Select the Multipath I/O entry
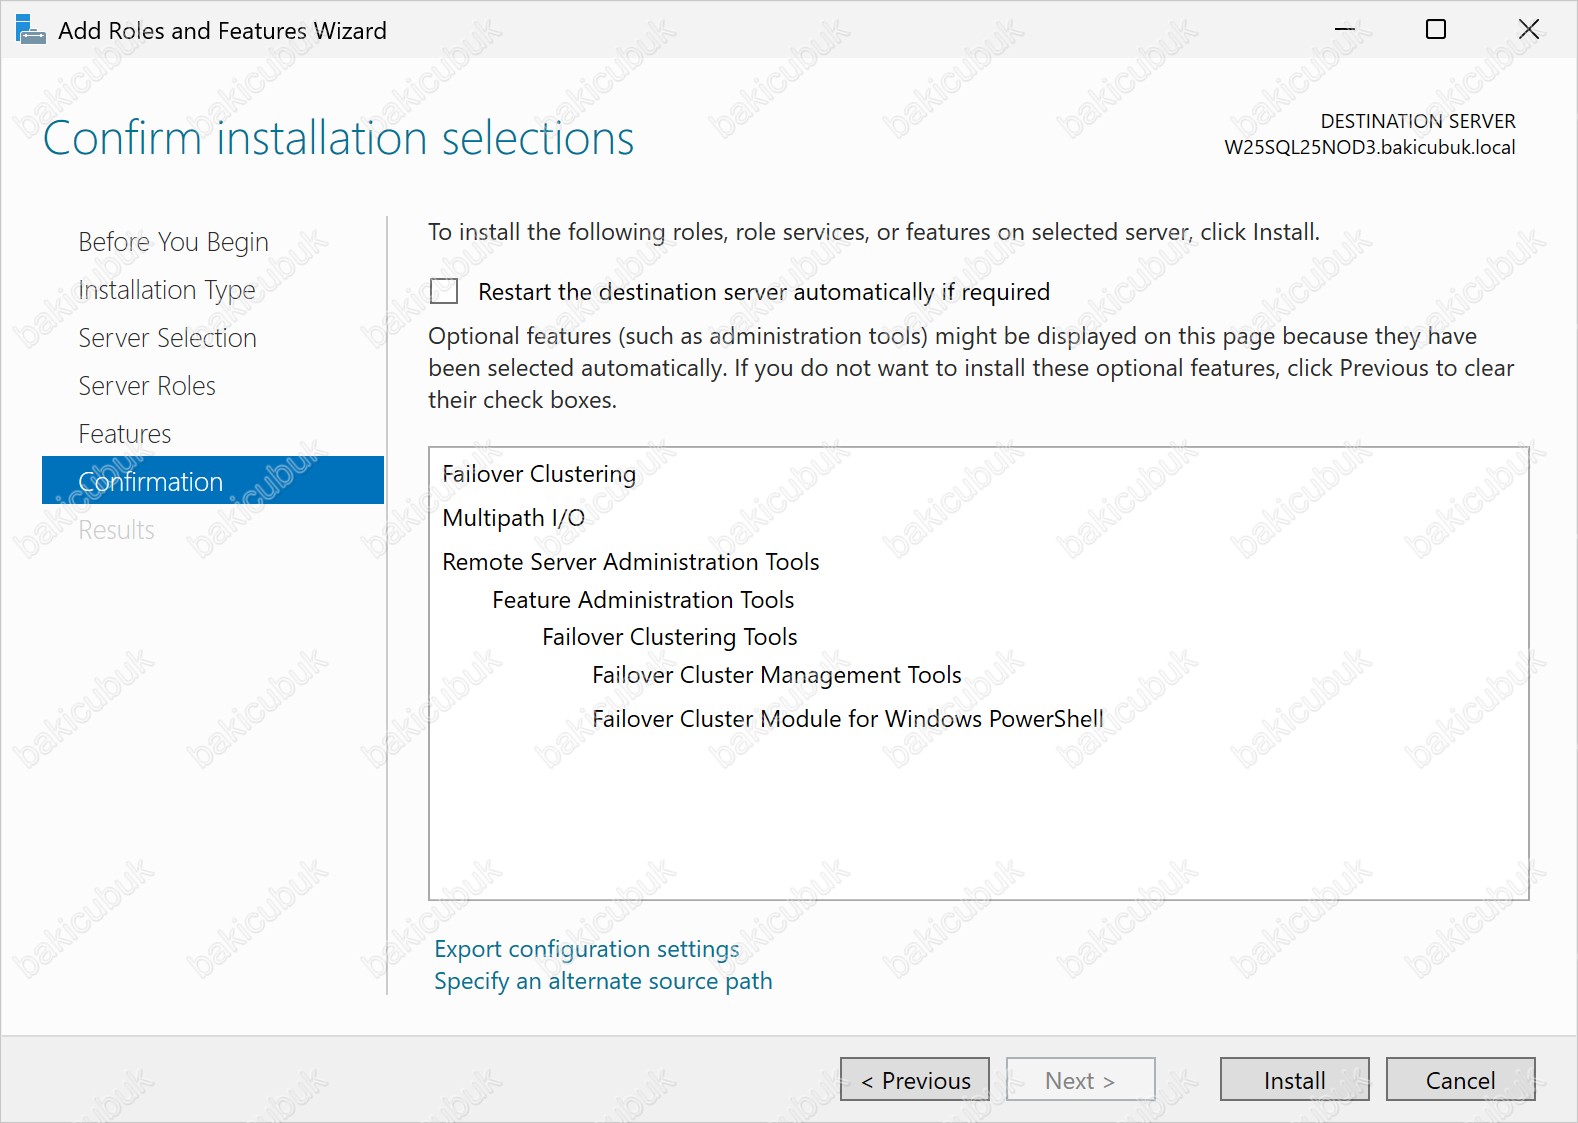1578x1123 pixels. point(513,518)
